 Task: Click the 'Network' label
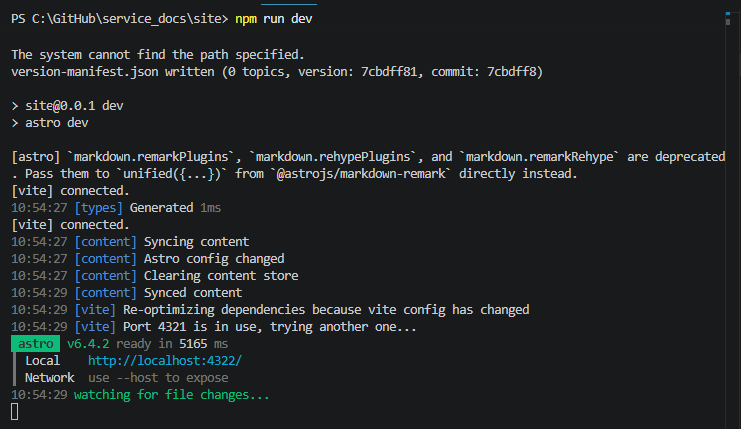(50, 378)
